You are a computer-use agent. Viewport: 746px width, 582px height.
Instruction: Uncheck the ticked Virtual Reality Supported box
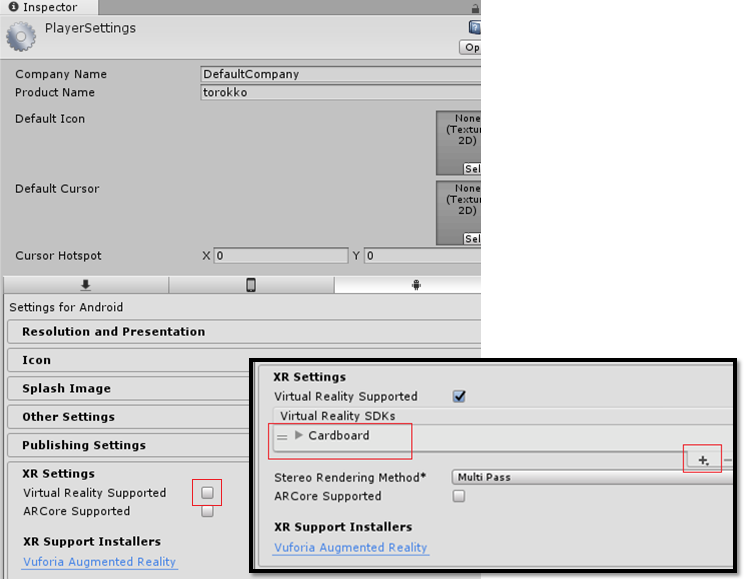tap(459, 397)
